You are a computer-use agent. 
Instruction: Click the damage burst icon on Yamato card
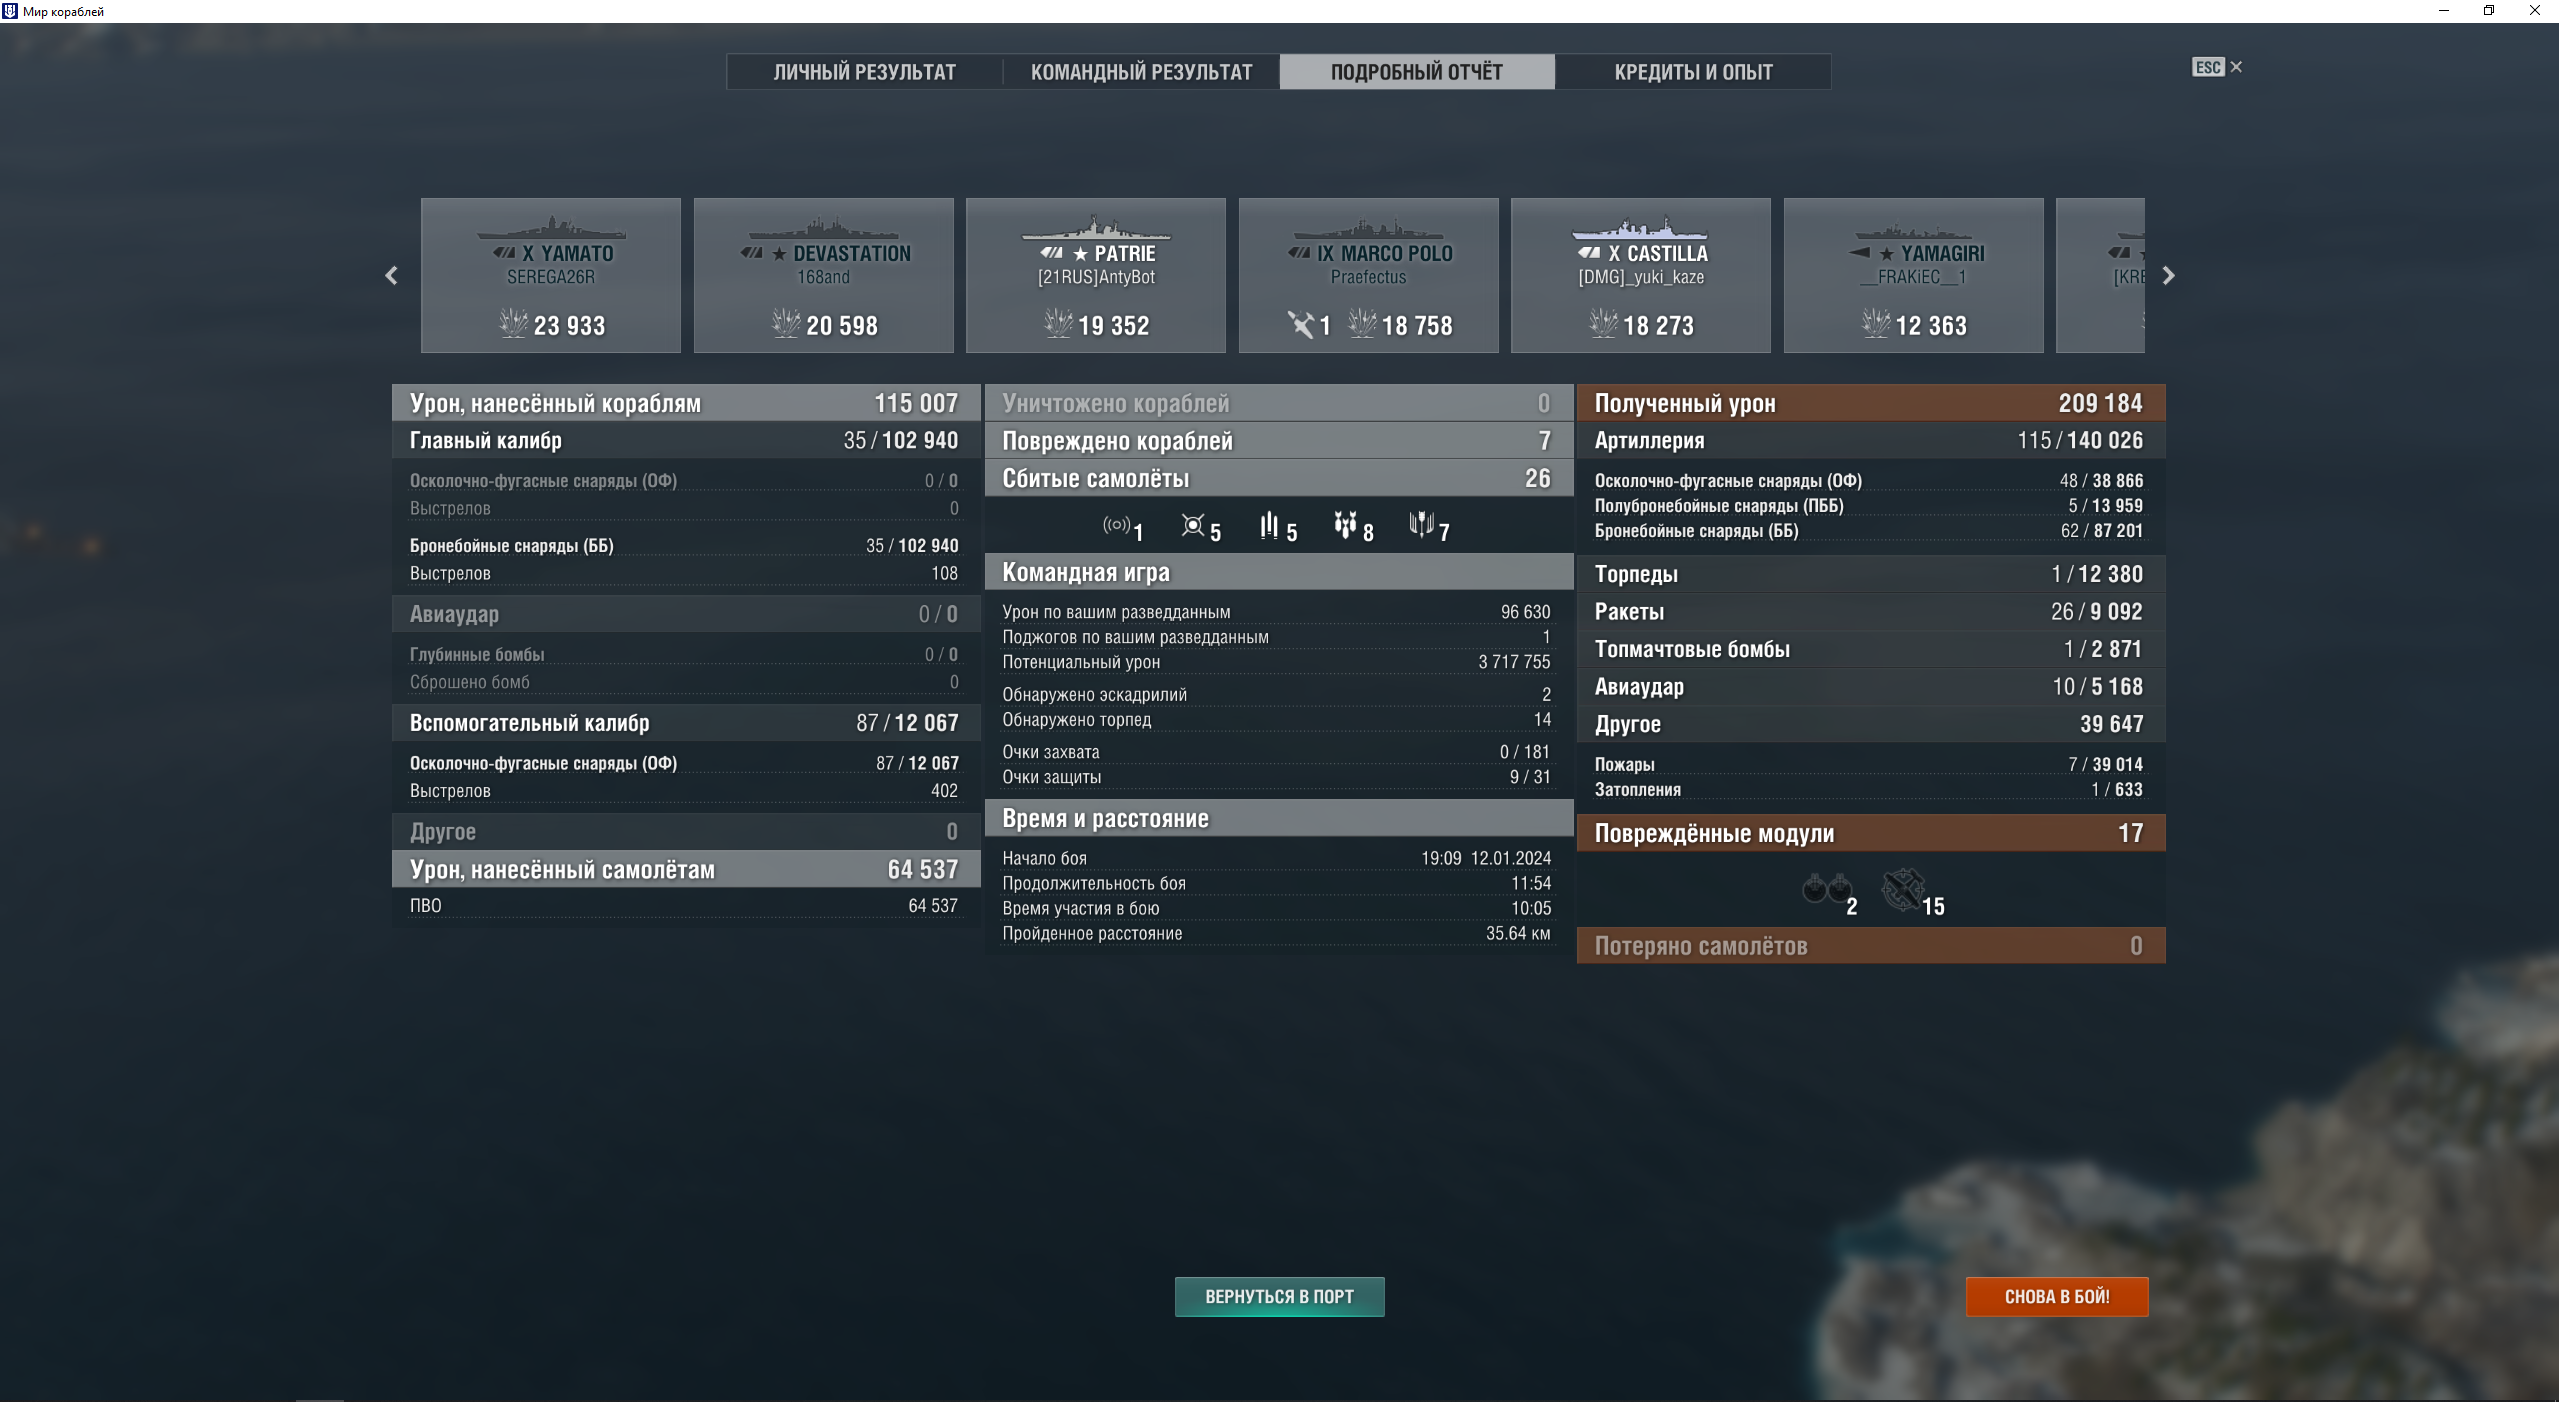pyautogui.click(x=513, y=323)
